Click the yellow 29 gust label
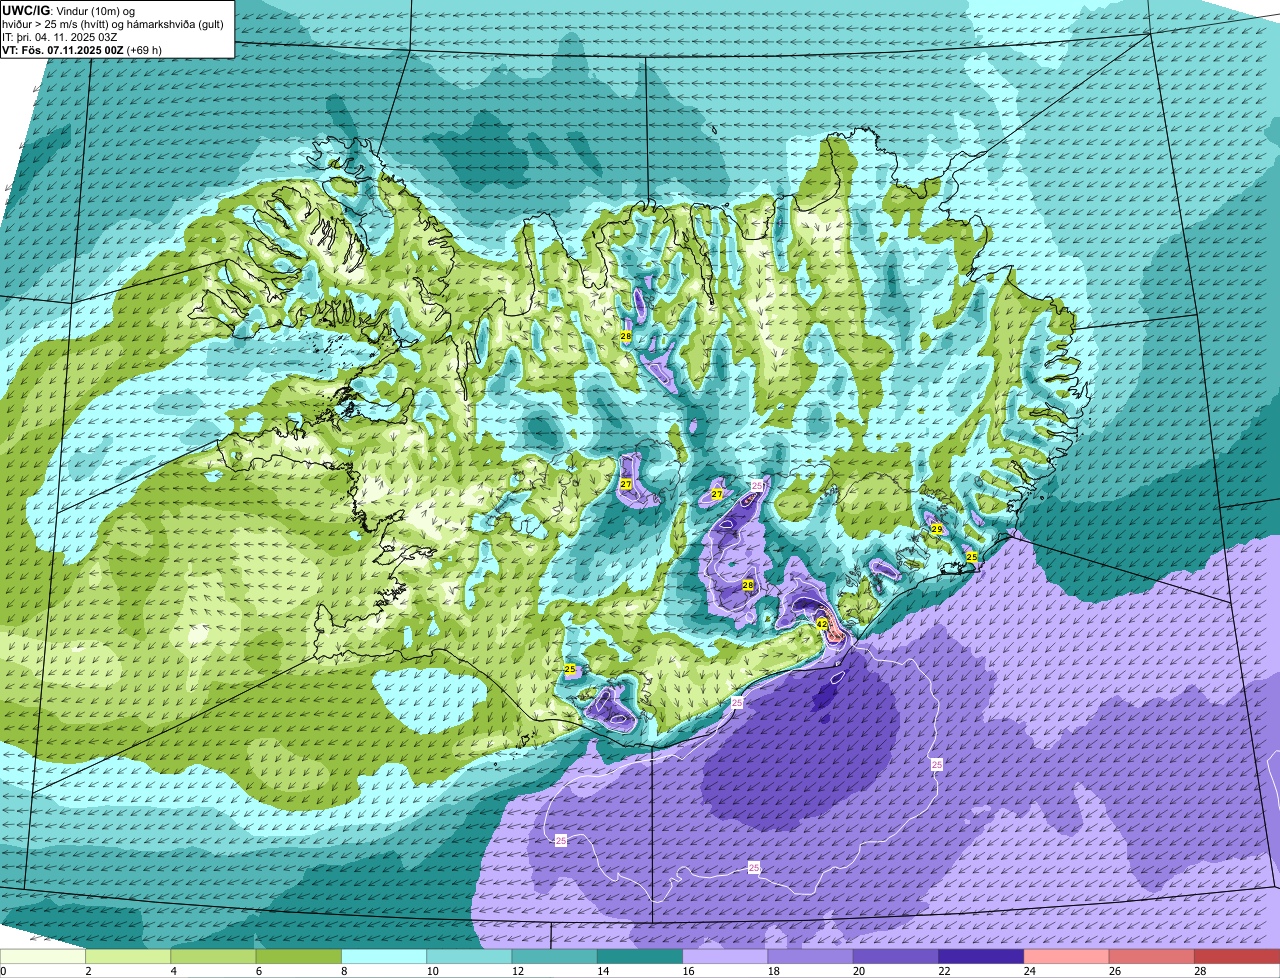The width and height of the screenshot is (1280, 978). click(937, 529)
